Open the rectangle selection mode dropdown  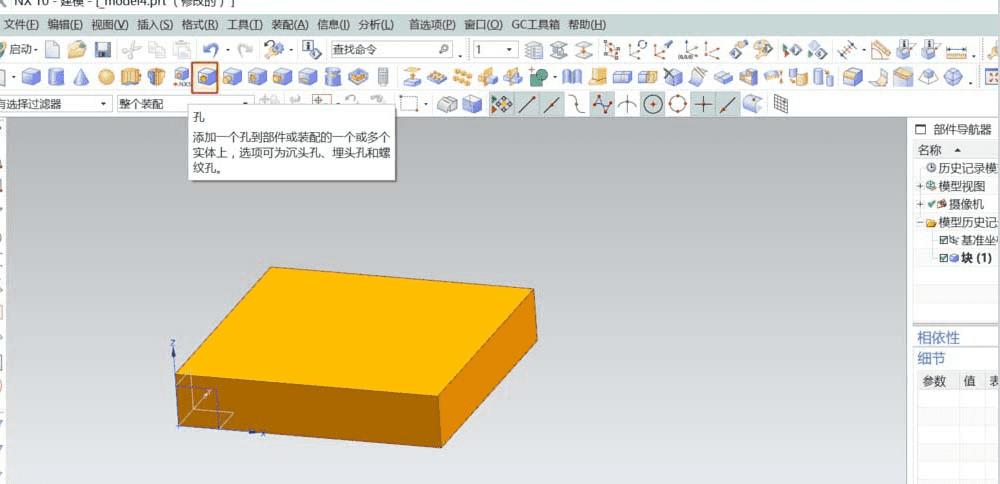pos(424,104)
